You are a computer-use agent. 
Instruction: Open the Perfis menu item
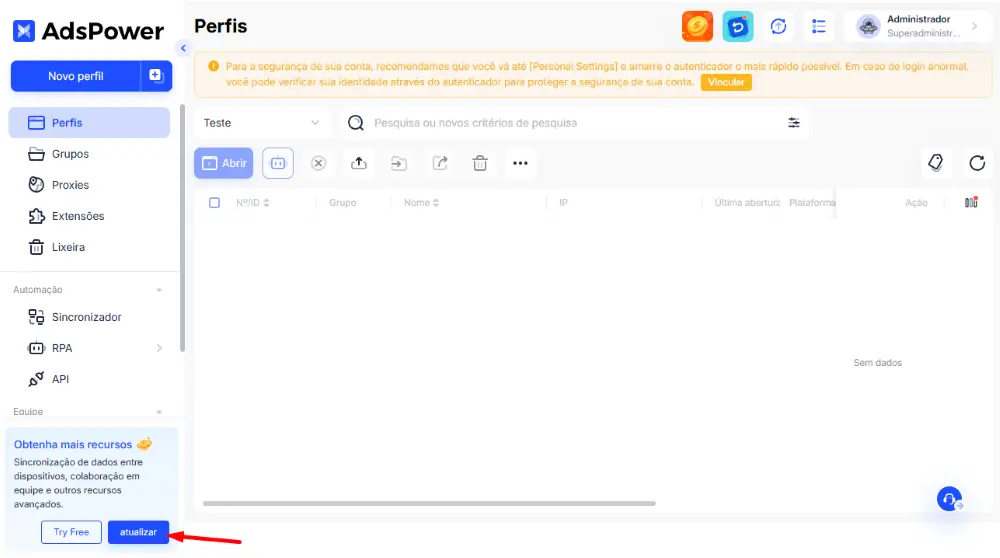(89, 122)
